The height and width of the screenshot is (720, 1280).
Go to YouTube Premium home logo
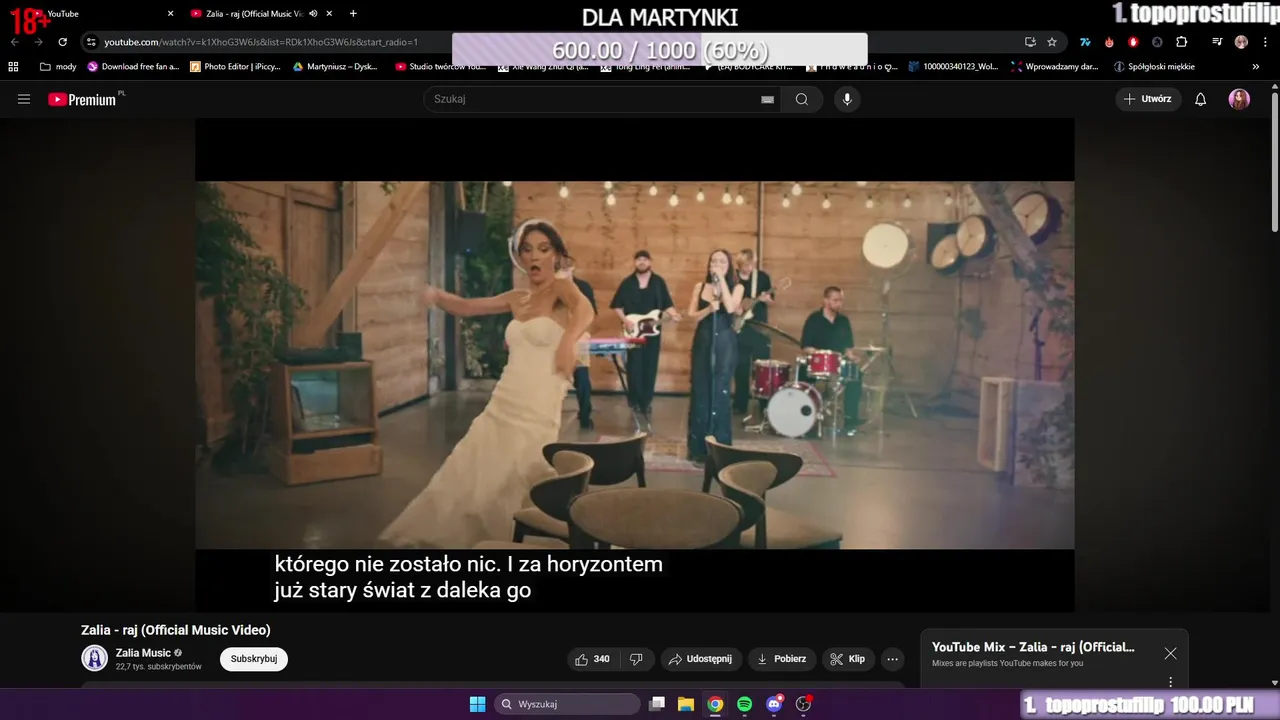pyautogui.click(x=84, y=99)
